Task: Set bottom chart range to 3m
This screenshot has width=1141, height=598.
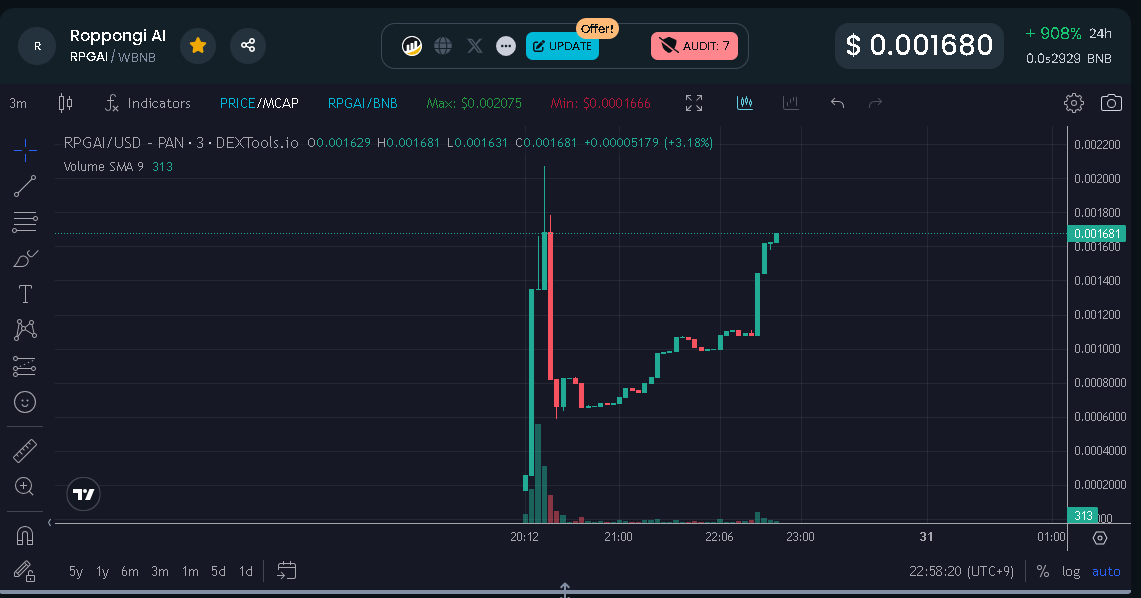Action: 160,572
